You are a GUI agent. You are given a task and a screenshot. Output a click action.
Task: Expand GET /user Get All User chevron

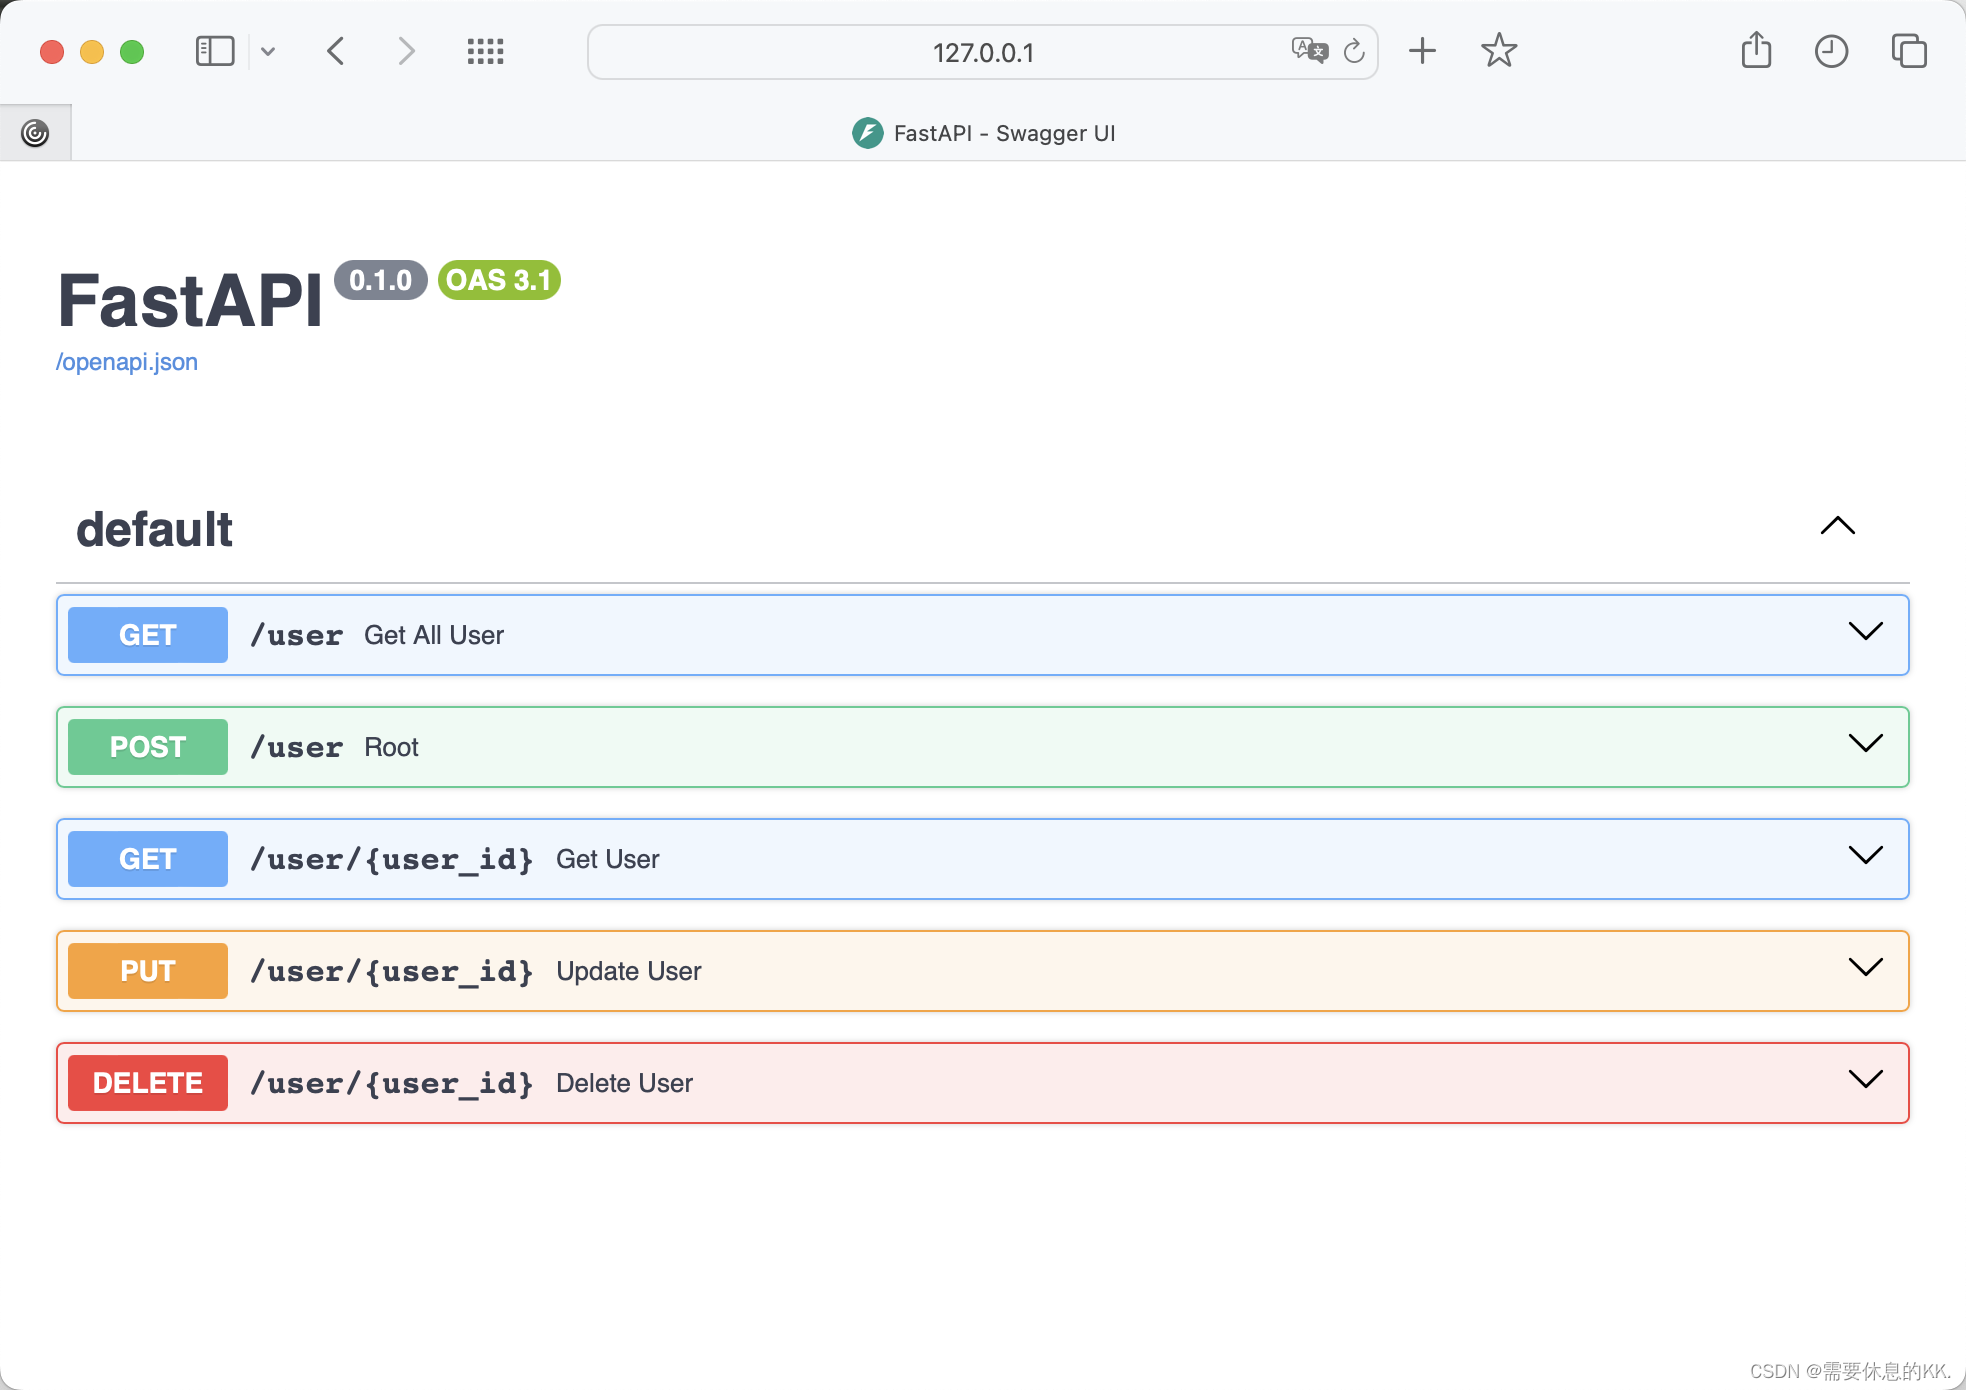(1866, 631)
